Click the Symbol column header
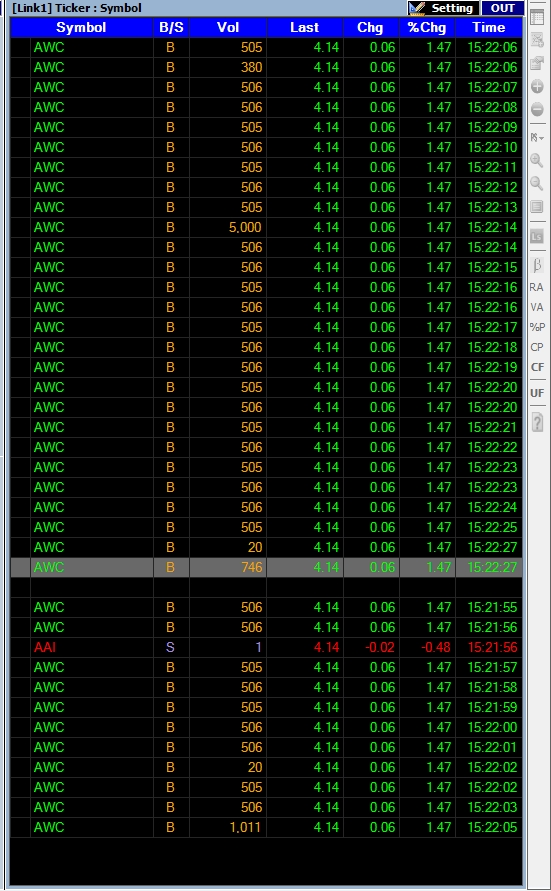This screenshot has width=551, height=891. point(81,27)
